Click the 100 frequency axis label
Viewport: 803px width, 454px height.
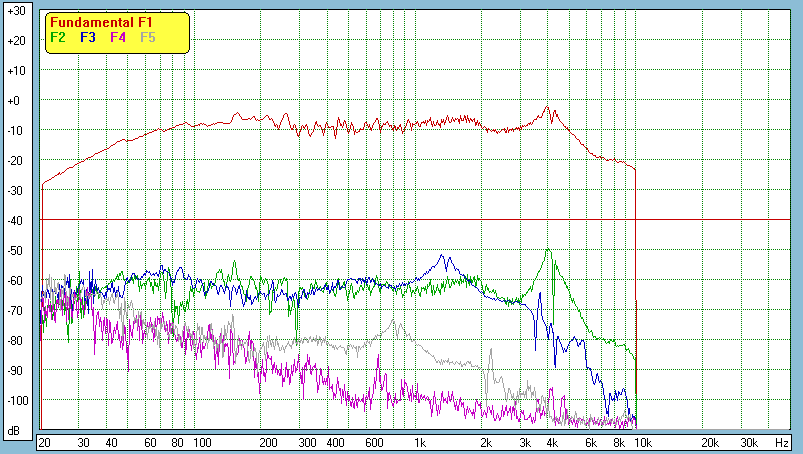click(202, 442)
